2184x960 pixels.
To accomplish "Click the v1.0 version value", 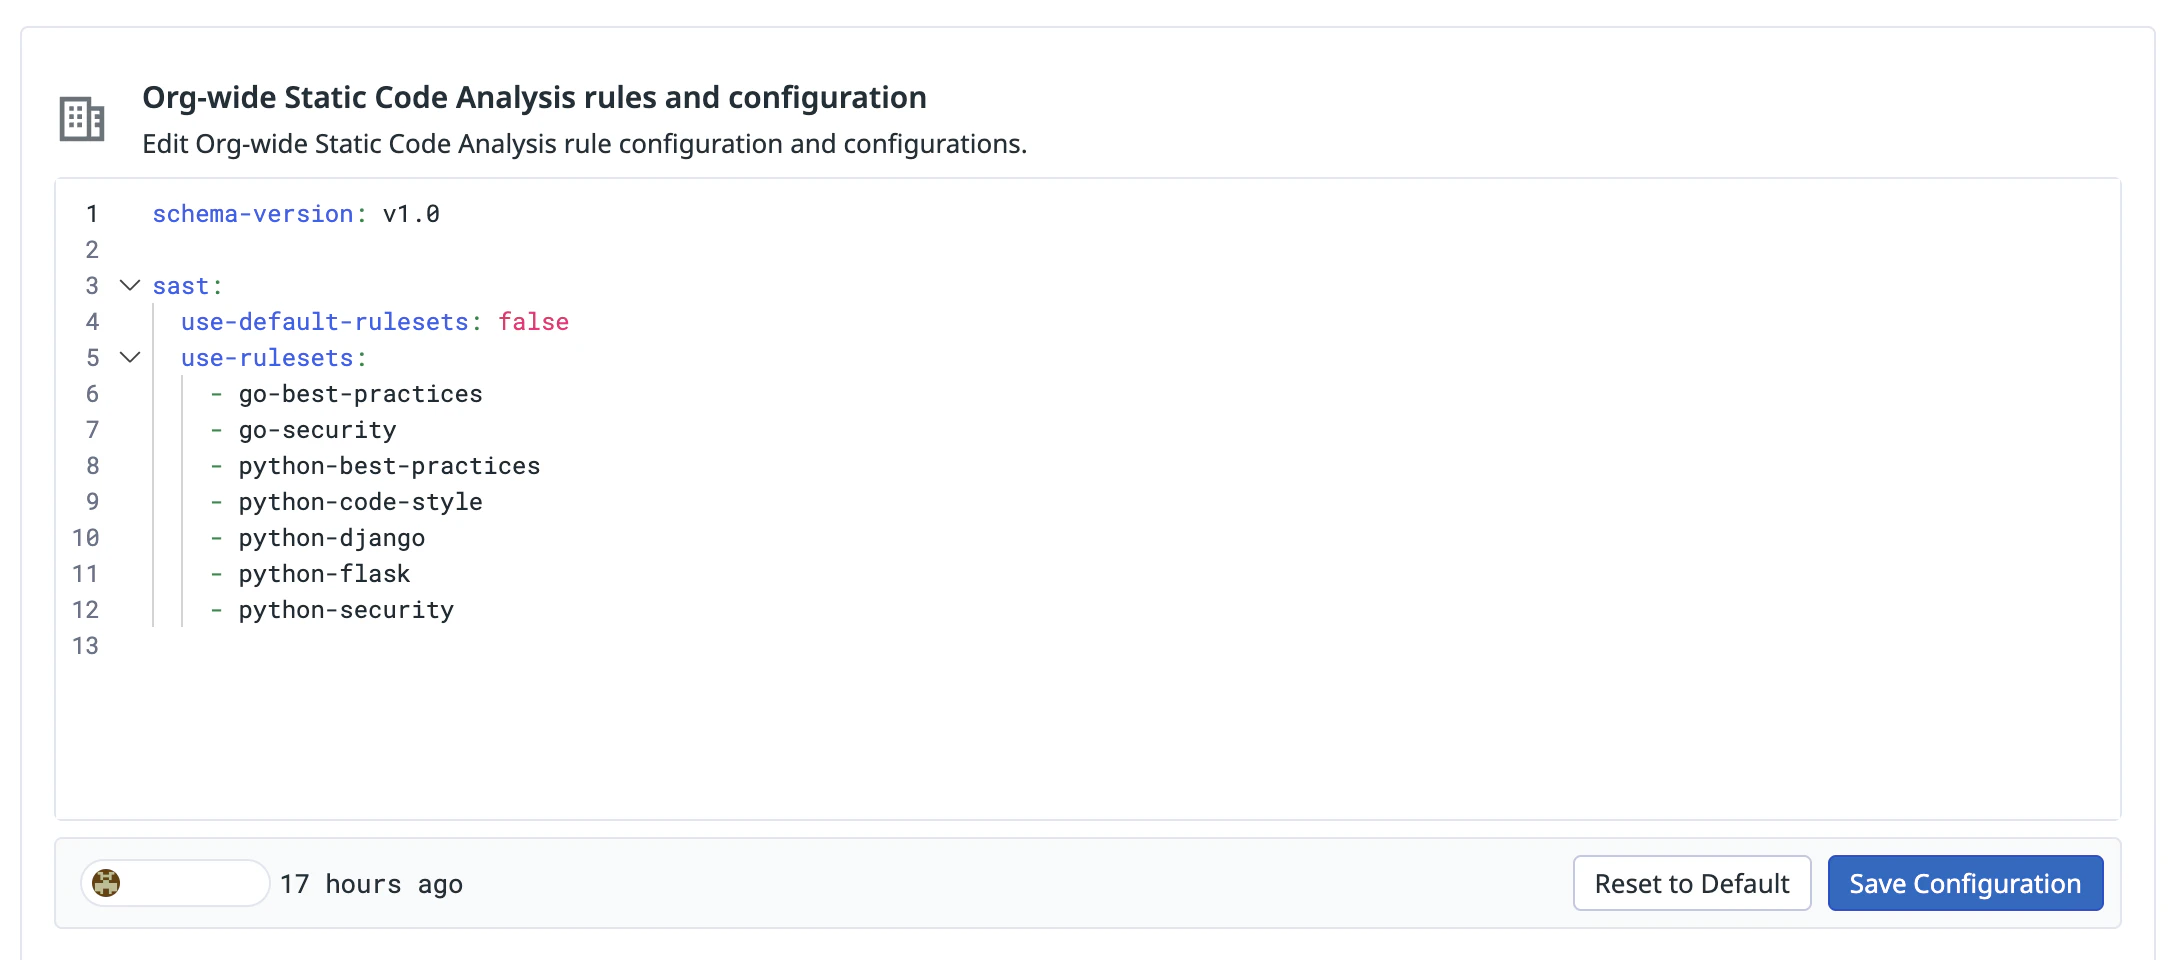I will tap(411, 214).
